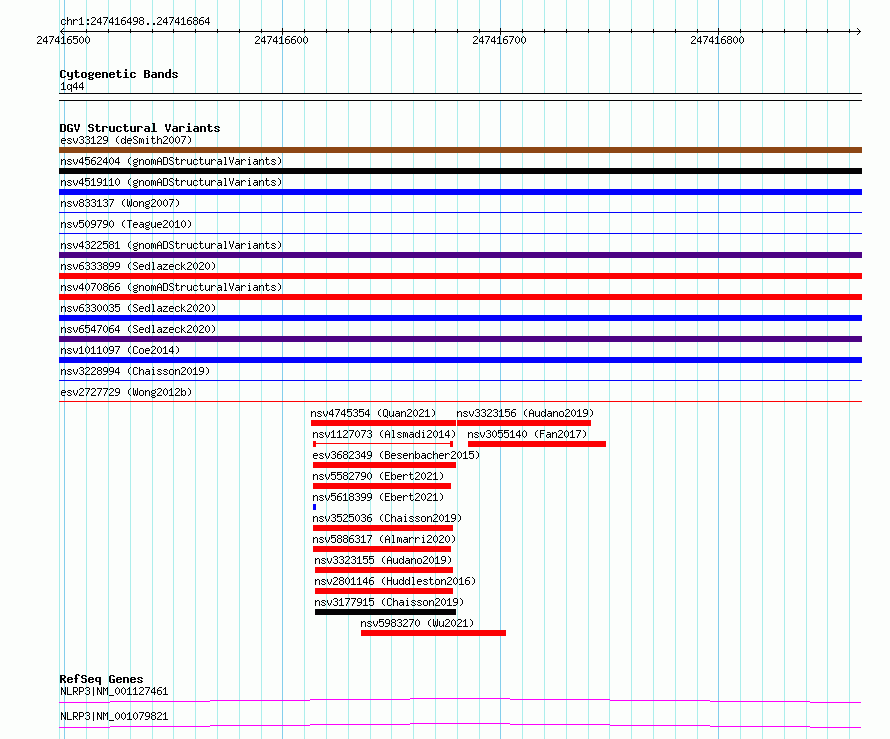
Task: Click the nsv5886317 (Almarri2020) red bar
Action: coord(382,549)
